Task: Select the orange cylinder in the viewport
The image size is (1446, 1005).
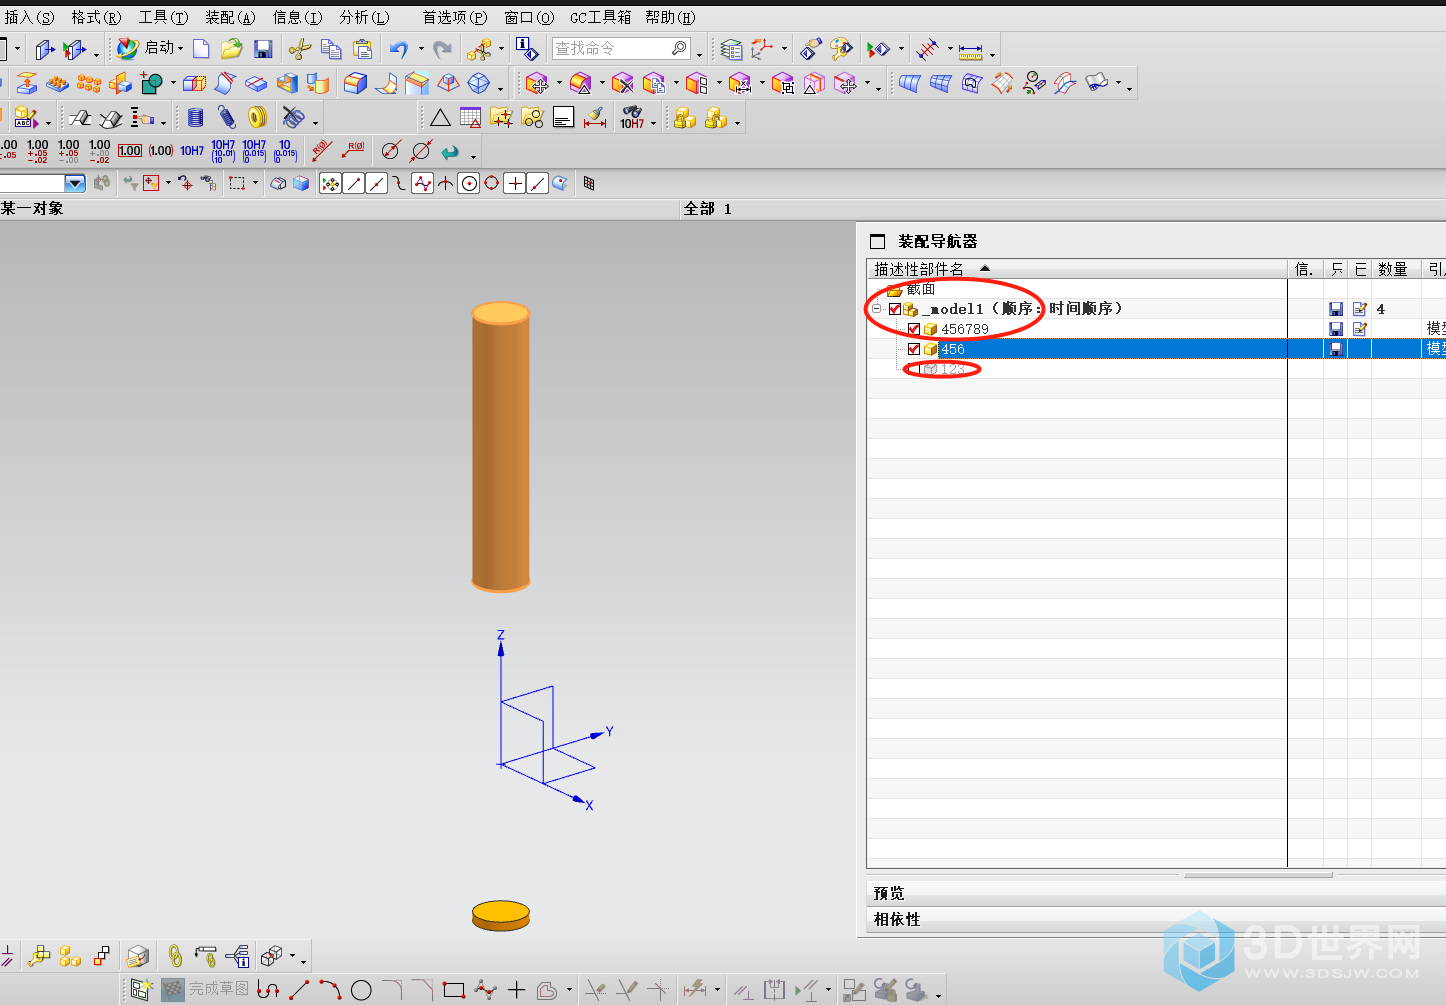Action: [501, 447]
